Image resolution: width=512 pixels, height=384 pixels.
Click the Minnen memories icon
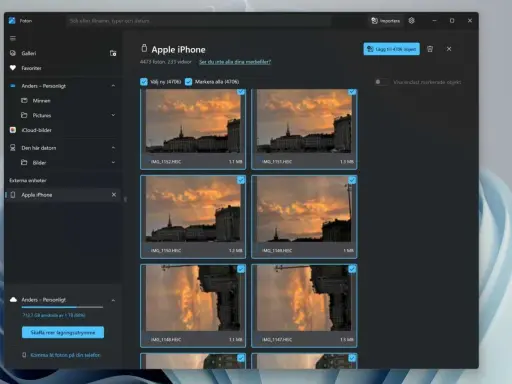24,100
